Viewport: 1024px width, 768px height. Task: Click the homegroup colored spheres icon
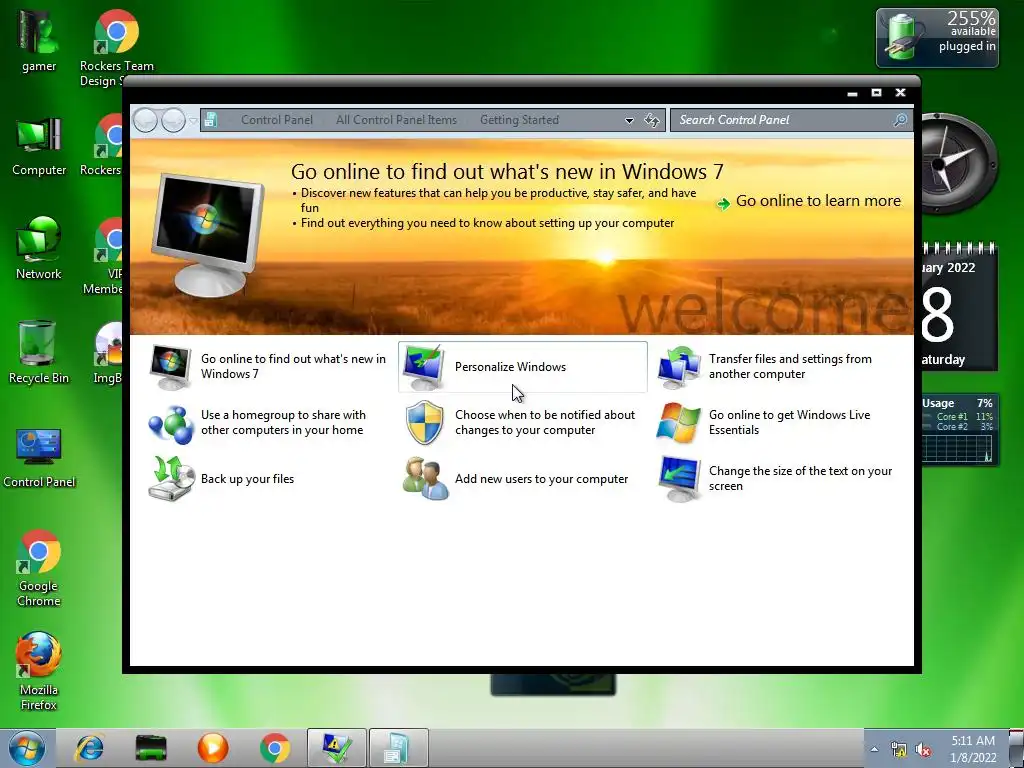(171, 423)
